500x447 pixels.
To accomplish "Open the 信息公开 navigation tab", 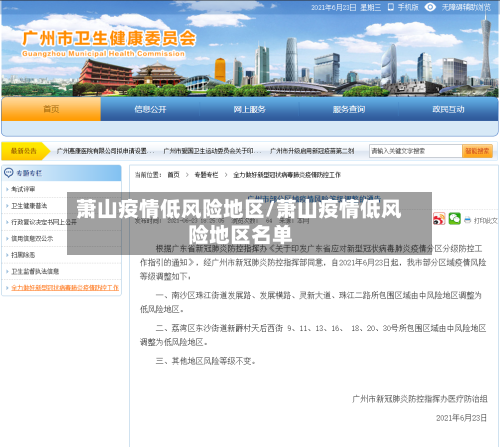I will (x=150, y=109).
